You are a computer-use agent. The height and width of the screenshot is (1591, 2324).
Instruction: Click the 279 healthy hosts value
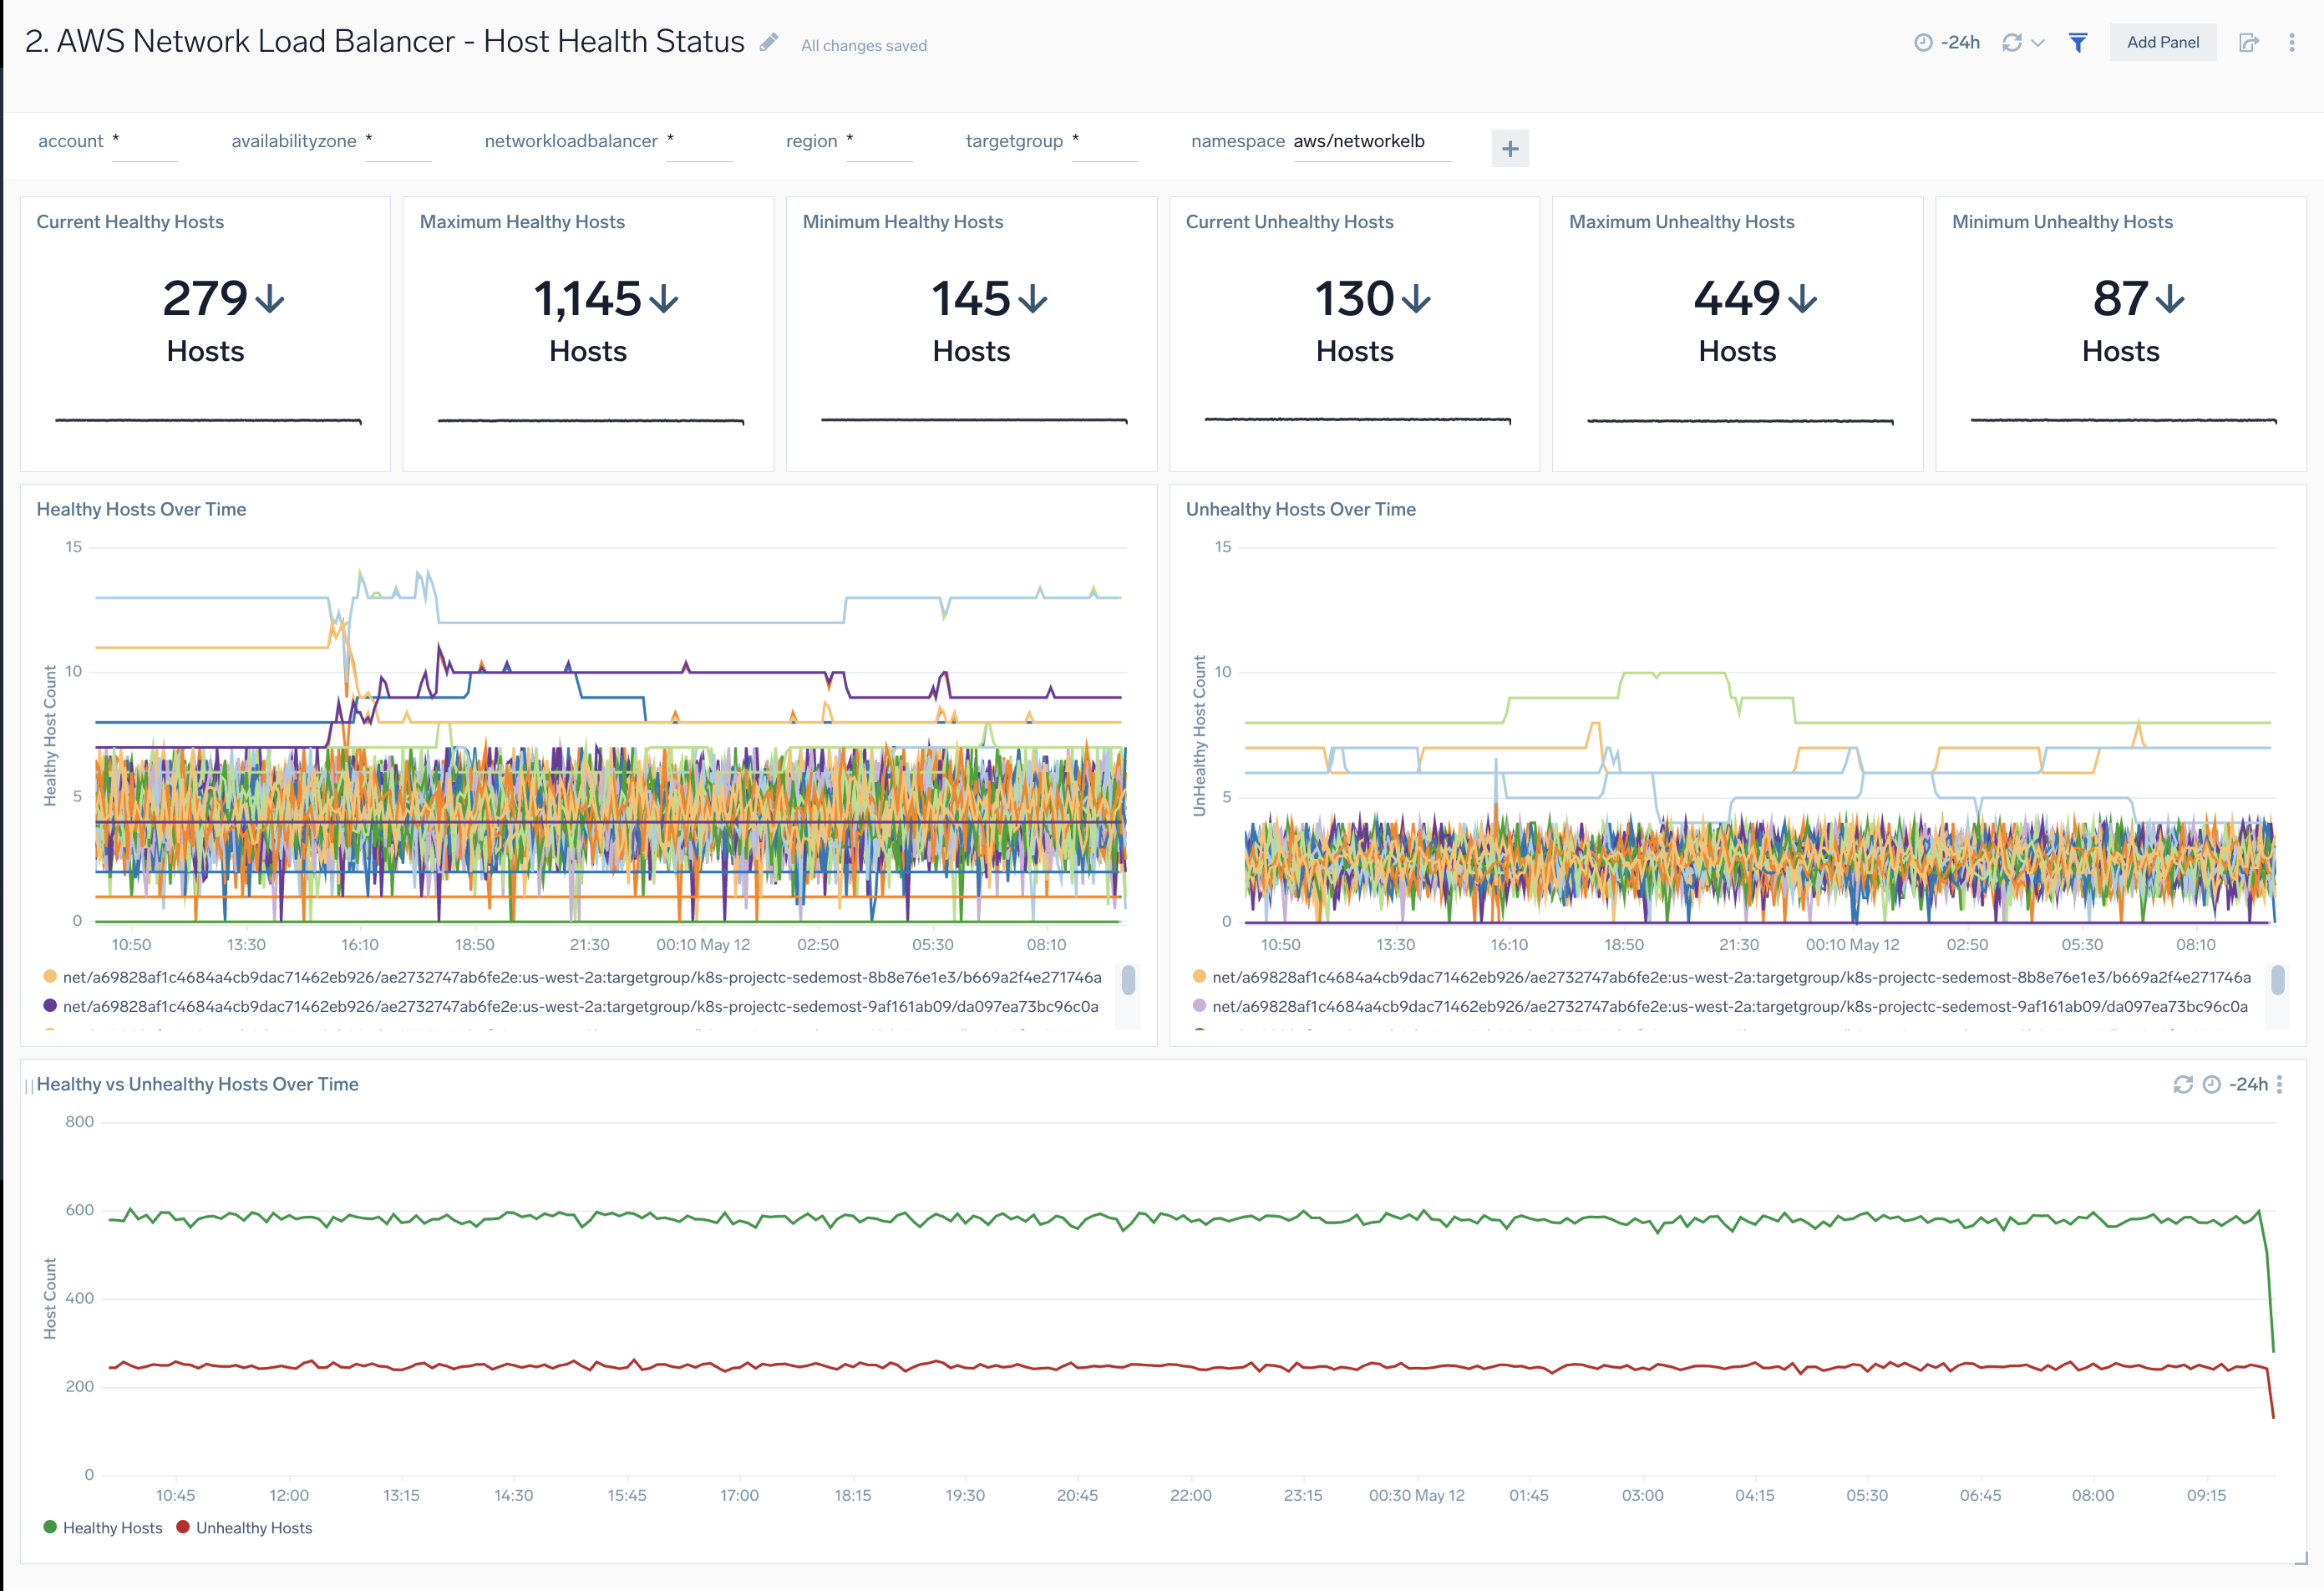(x=205, y=299)
